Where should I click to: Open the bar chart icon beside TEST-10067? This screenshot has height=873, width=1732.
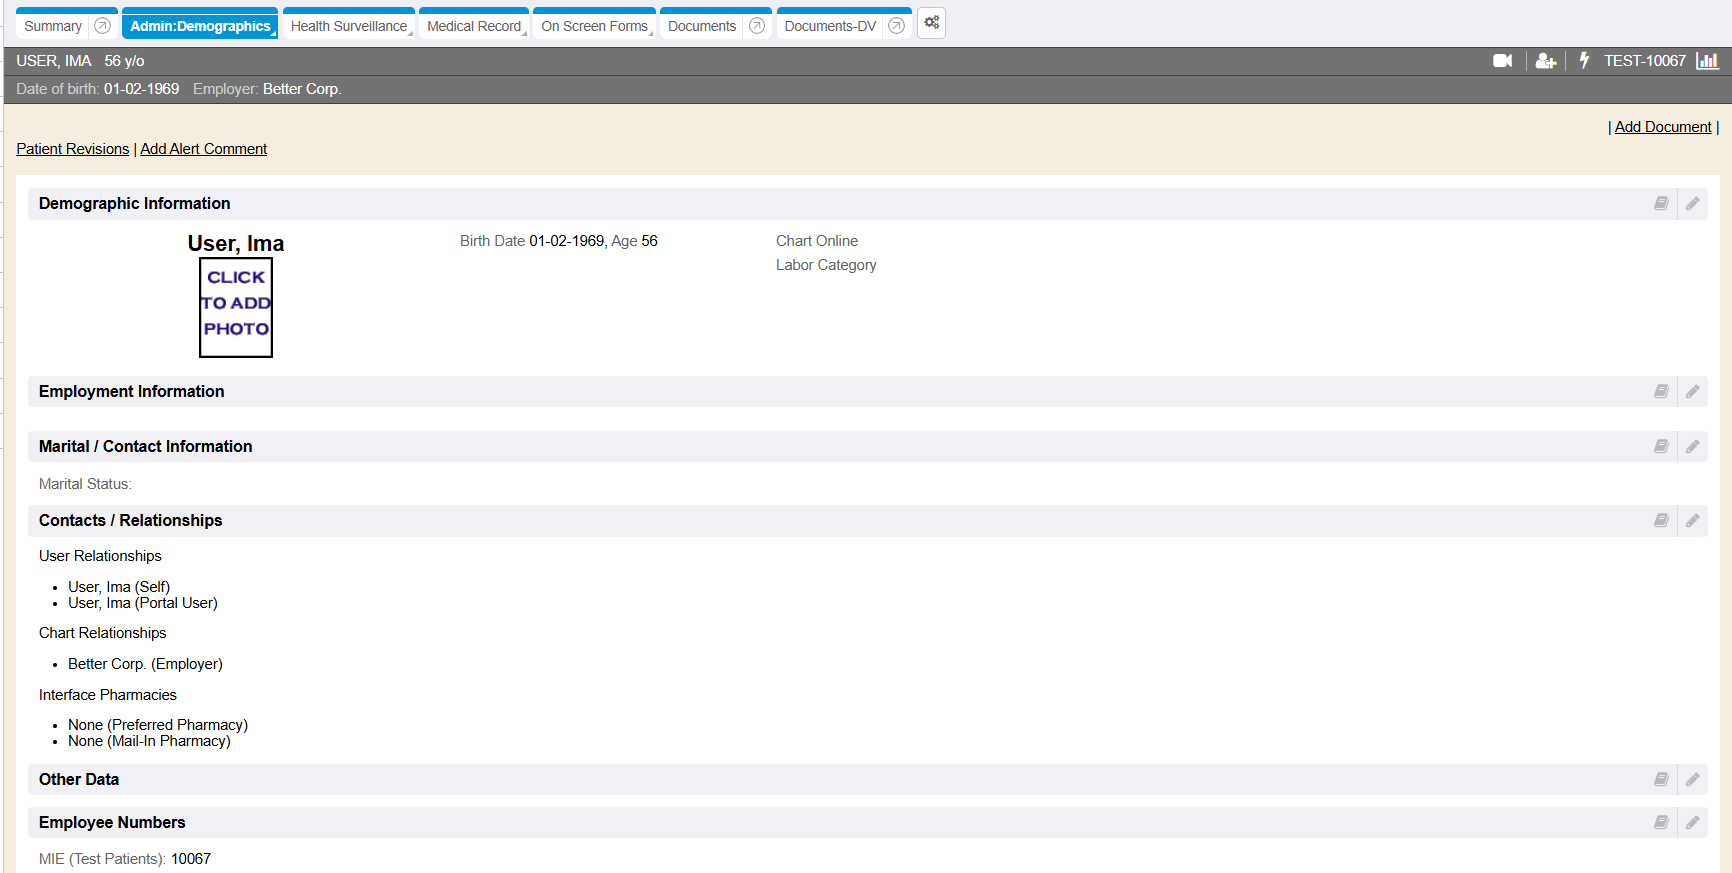point(1708,61)
